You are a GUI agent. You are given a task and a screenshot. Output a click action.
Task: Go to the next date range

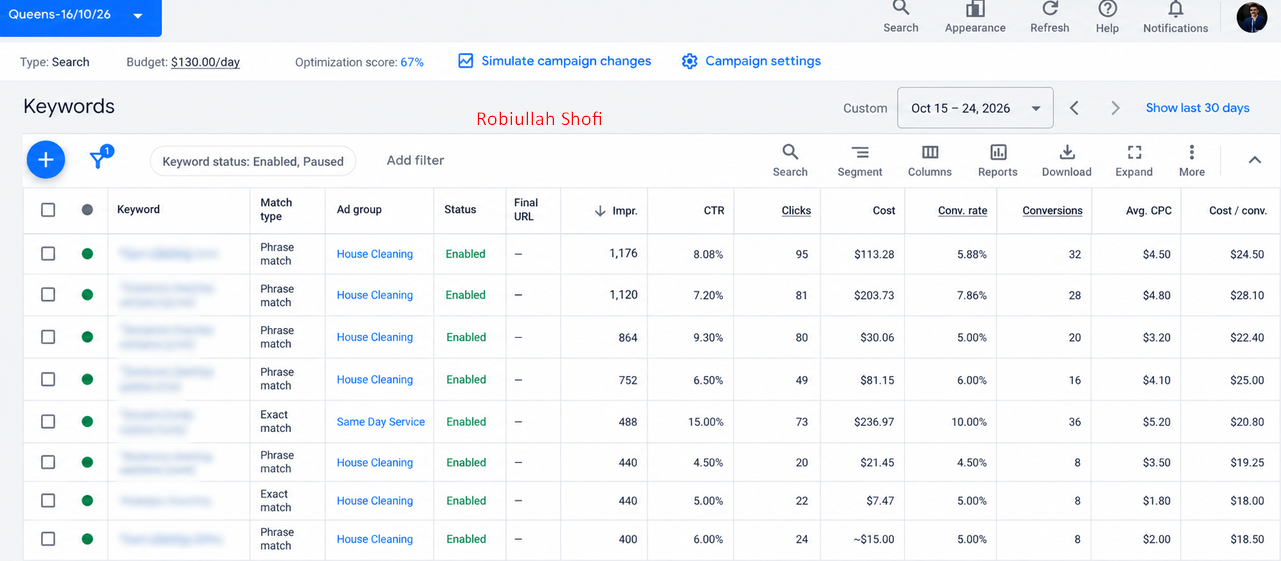[1116, 108]
